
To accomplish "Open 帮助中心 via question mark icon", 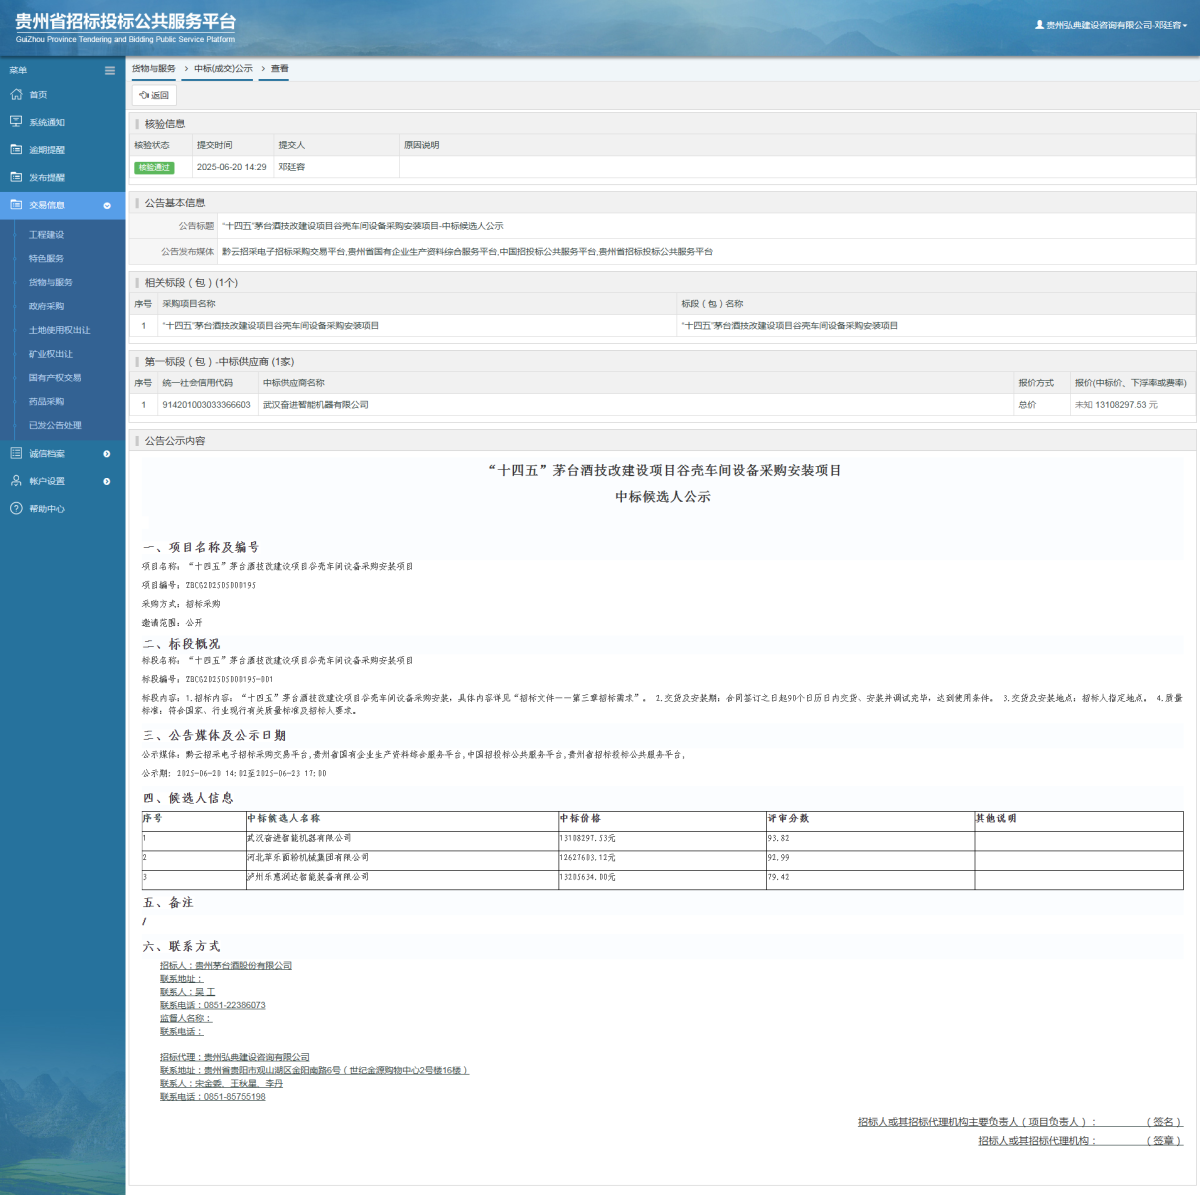I will click(x=16, y=509).
